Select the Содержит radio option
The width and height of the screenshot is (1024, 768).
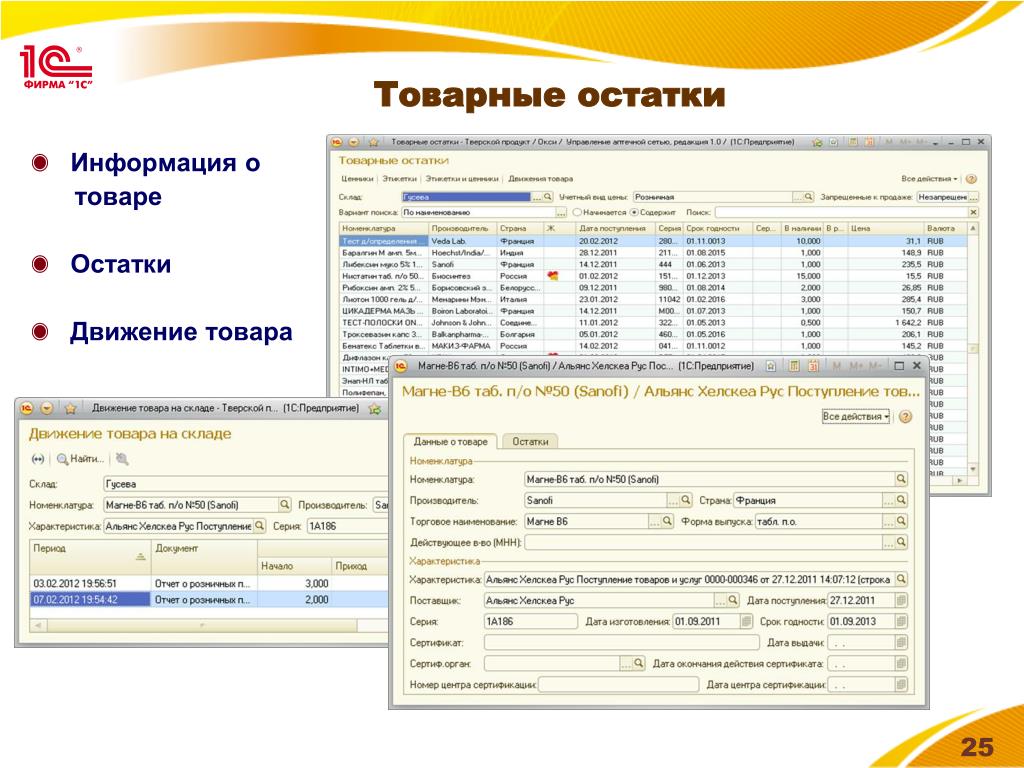click(x=633, y=212)
